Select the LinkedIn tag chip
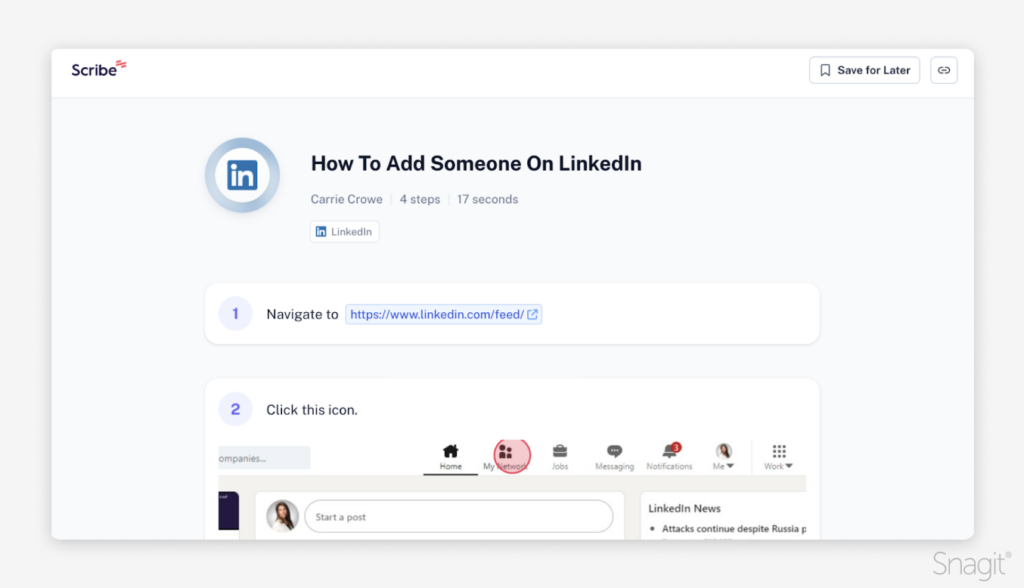The image size is (1024, 588). pyautogui.click(x=344, y=231)
